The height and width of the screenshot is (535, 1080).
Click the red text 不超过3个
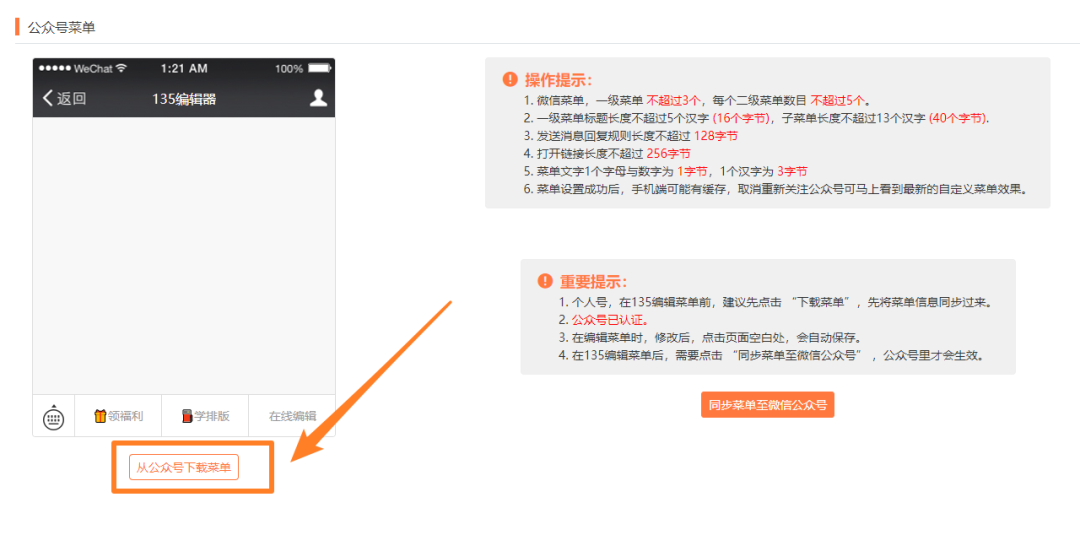click(x=674, y=100)
